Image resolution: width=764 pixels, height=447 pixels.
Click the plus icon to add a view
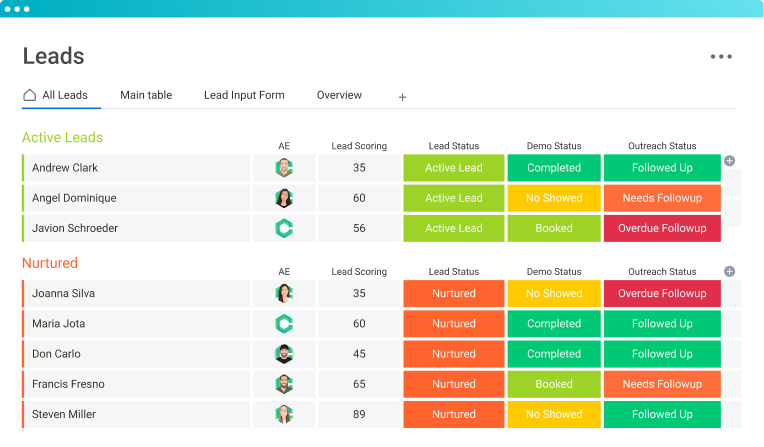click(402, 97)
